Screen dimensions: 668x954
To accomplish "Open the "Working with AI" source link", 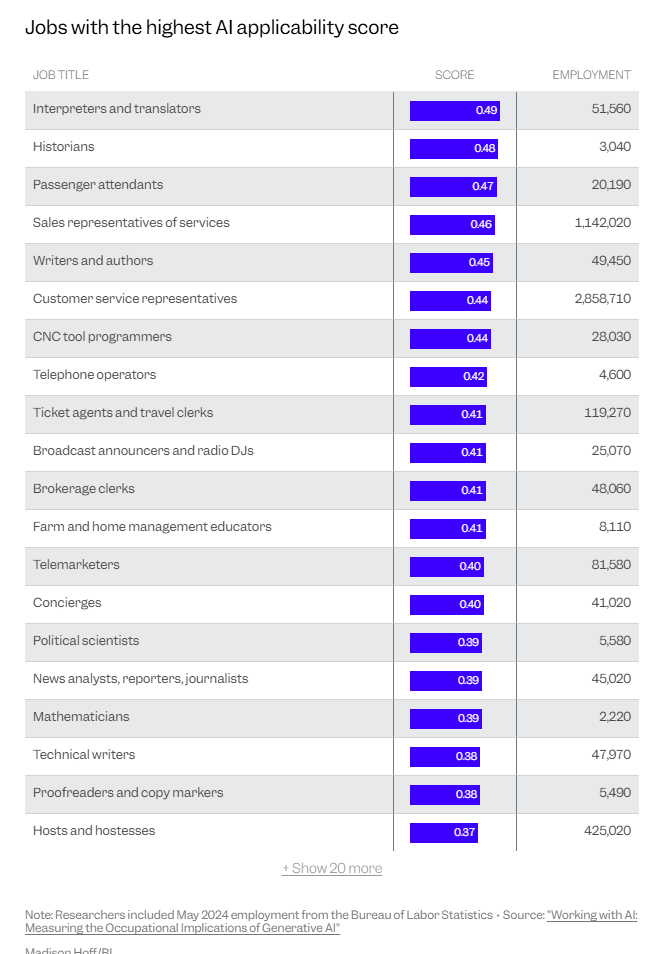I will click(x=331, y=921).
